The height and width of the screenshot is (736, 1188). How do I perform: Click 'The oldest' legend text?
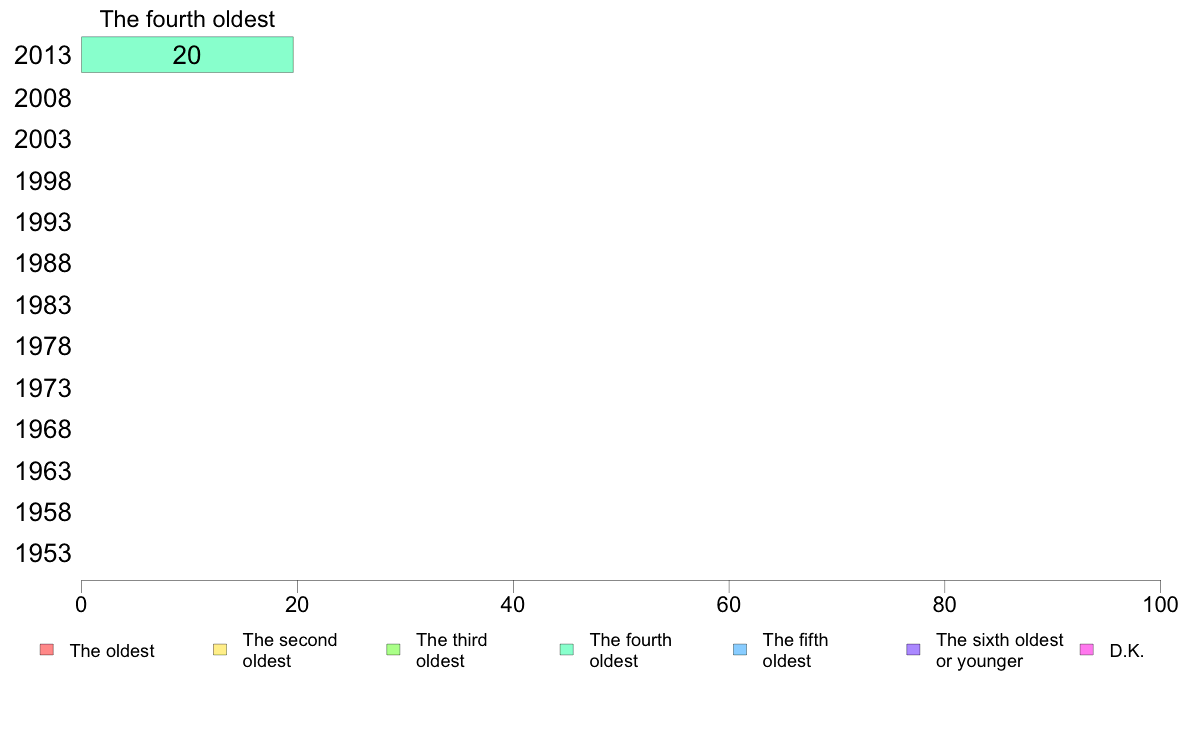click(x=112, y=651)
